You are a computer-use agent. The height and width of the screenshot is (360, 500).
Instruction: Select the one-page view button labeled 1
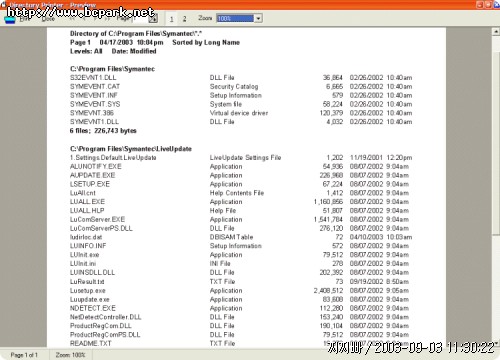pos(171,19)
